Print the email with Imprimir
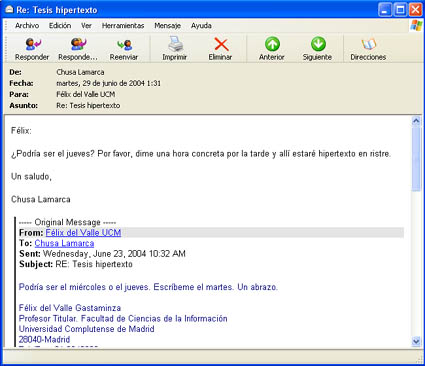 [175, 49]
